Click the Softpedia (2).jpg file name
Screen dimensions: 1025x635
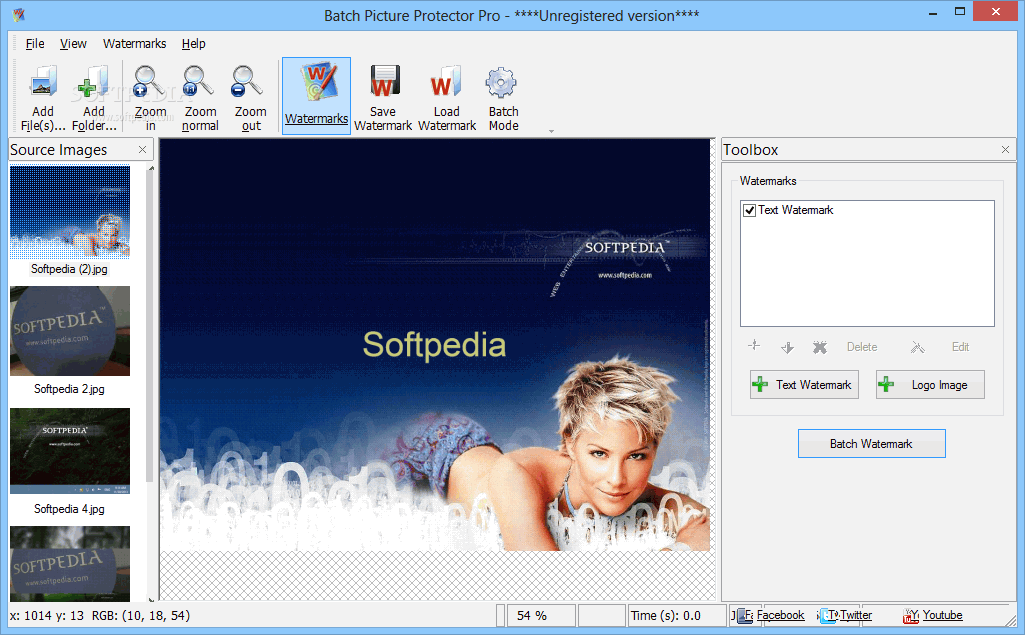click(x=69, y=269)
